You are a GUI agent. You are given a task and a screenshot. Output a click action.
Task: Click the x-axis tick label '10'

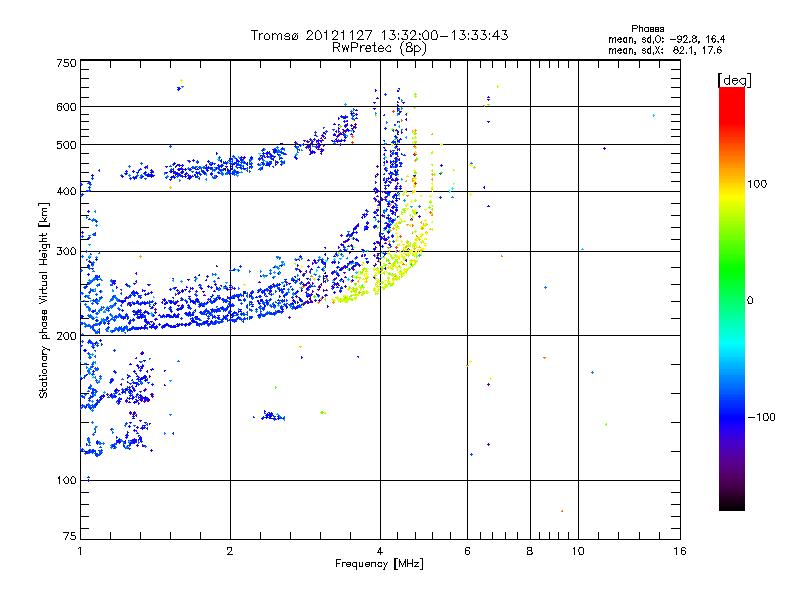[578, 551]
